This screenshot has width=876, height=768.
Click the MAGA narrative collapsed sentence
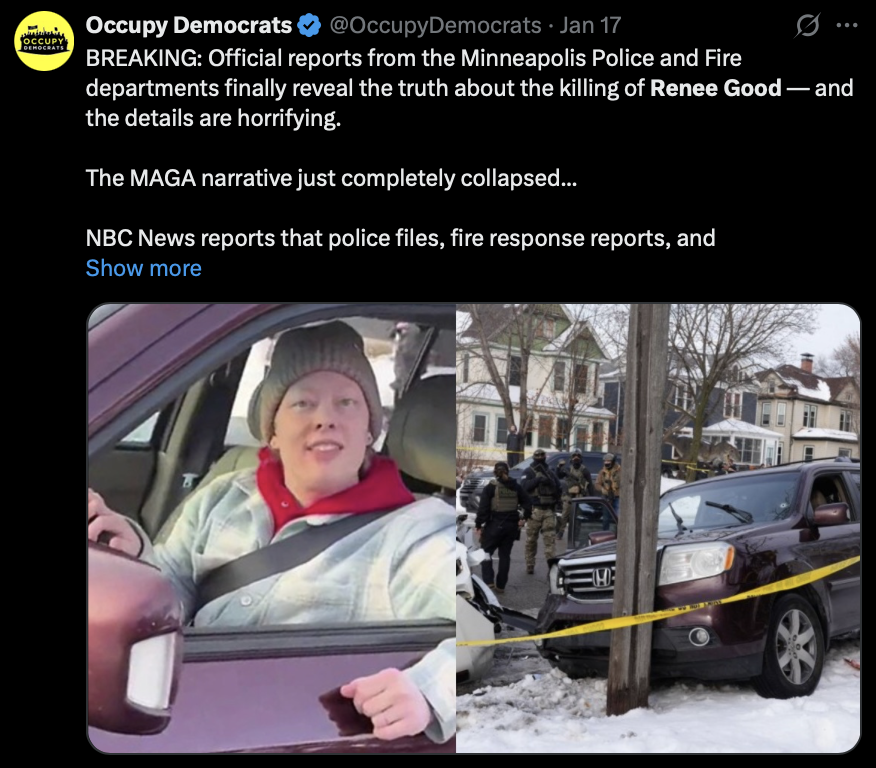[x=331, y=178]
